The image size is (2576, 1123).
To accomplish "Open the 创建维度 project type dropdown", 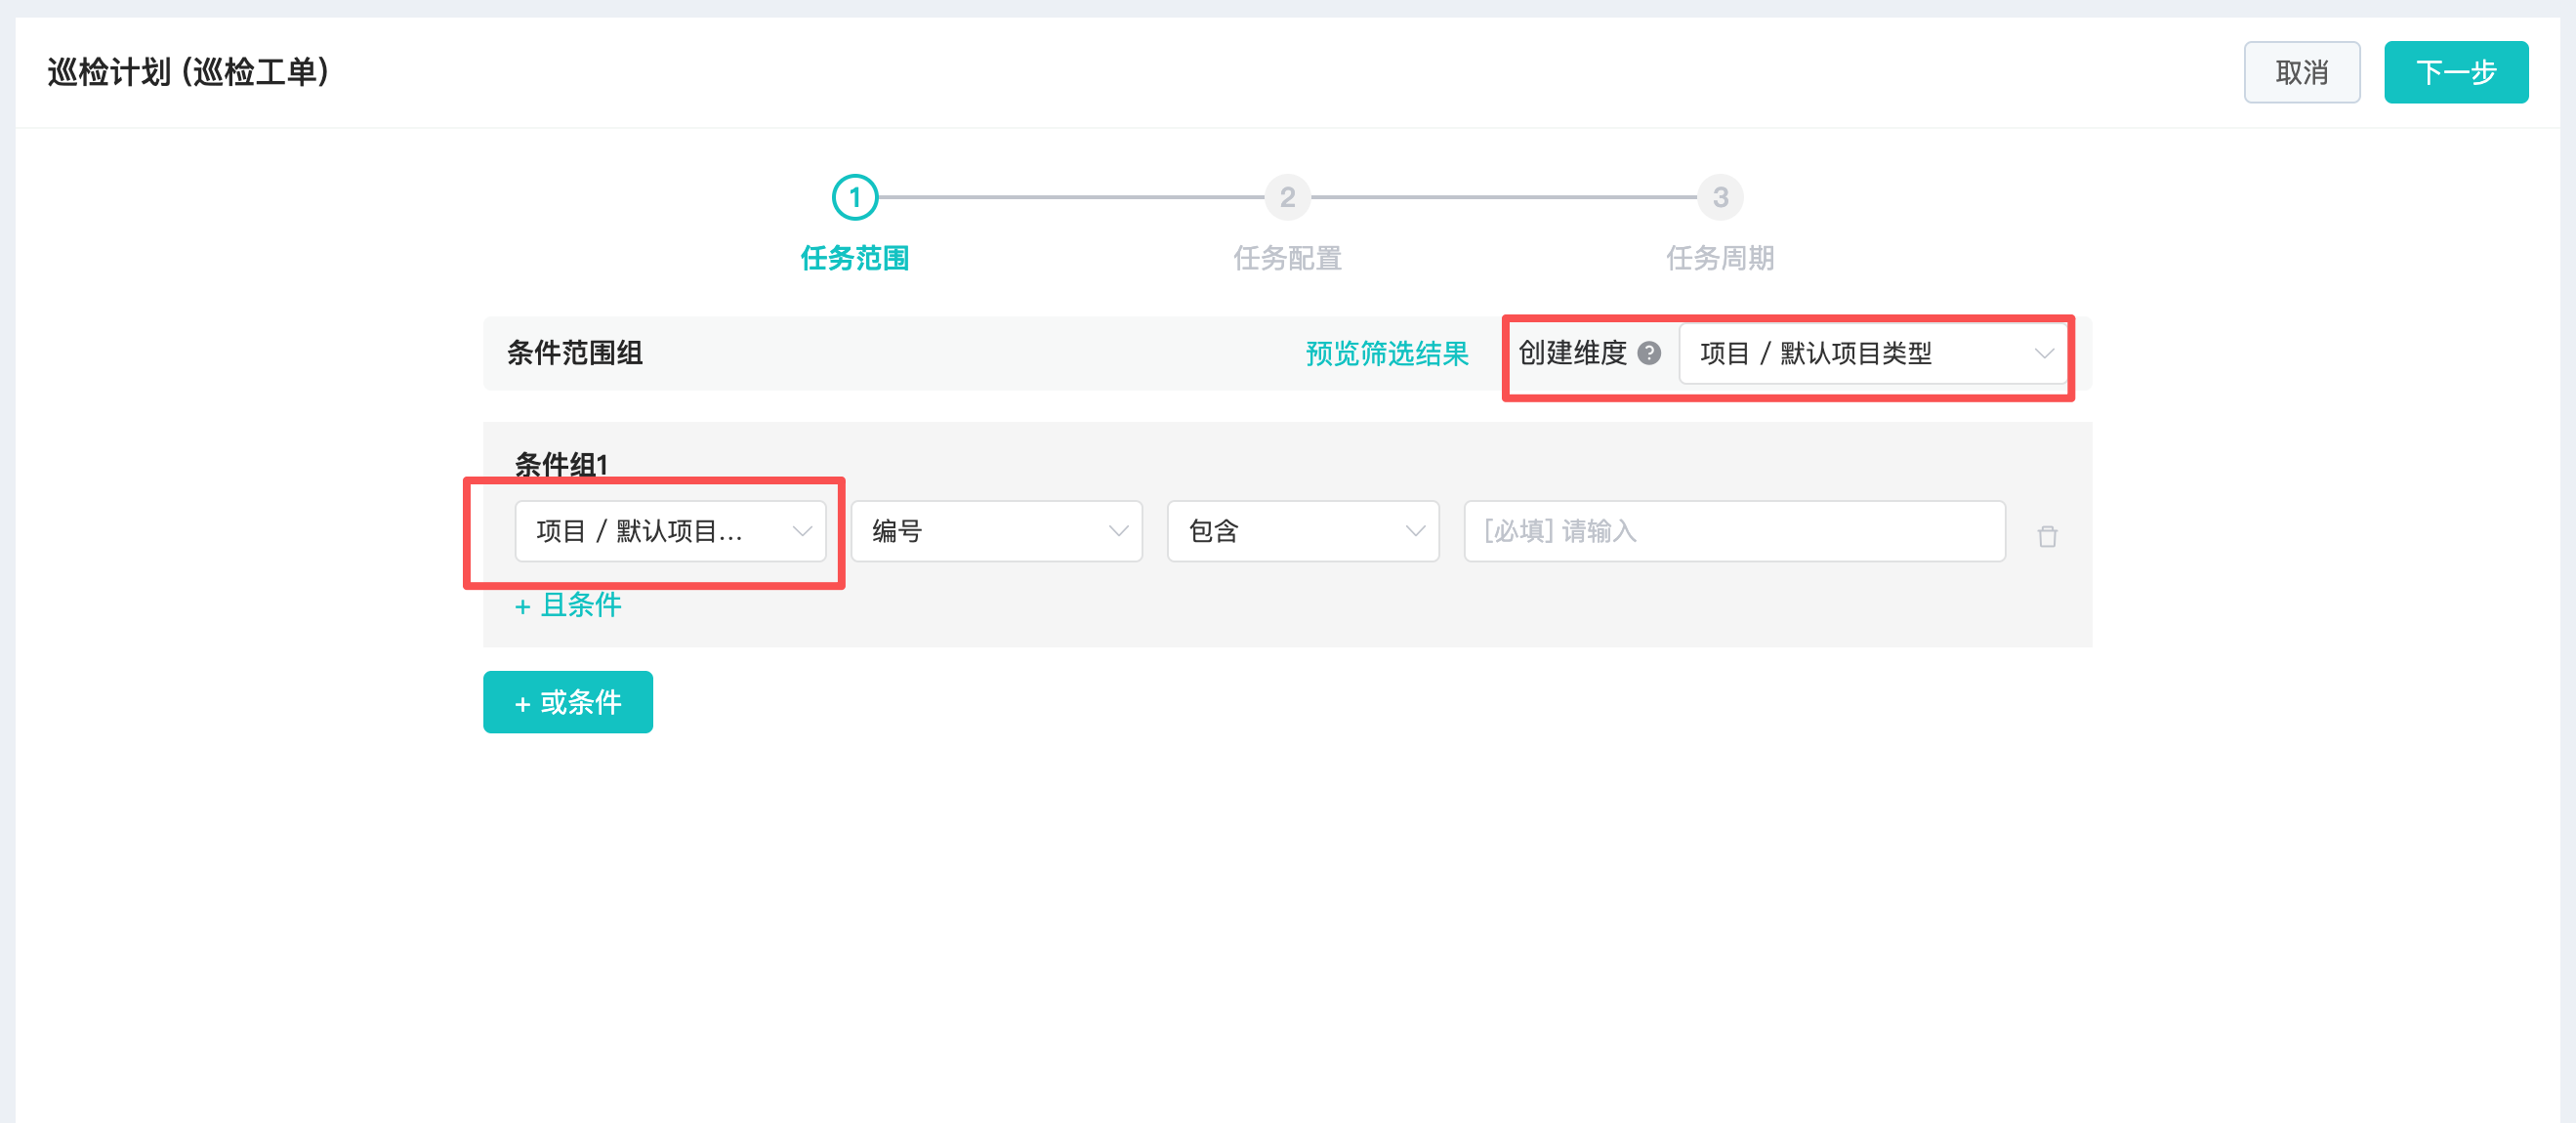I will pyautogui.click(x=1872, y=353).
